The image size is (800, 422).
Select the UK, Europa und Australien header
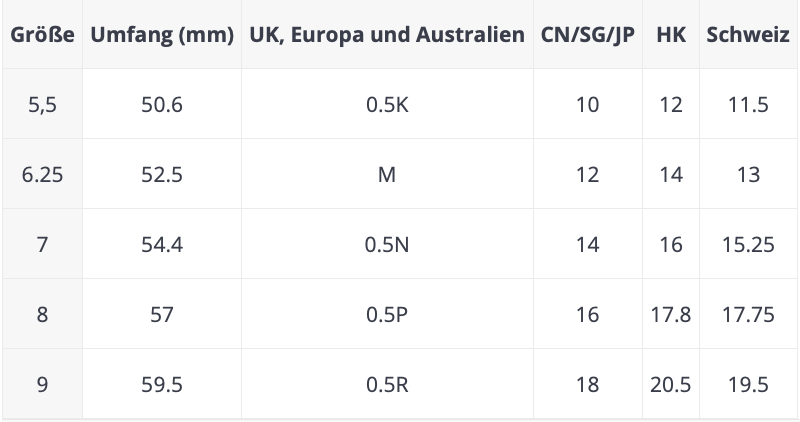click(387, 35)
